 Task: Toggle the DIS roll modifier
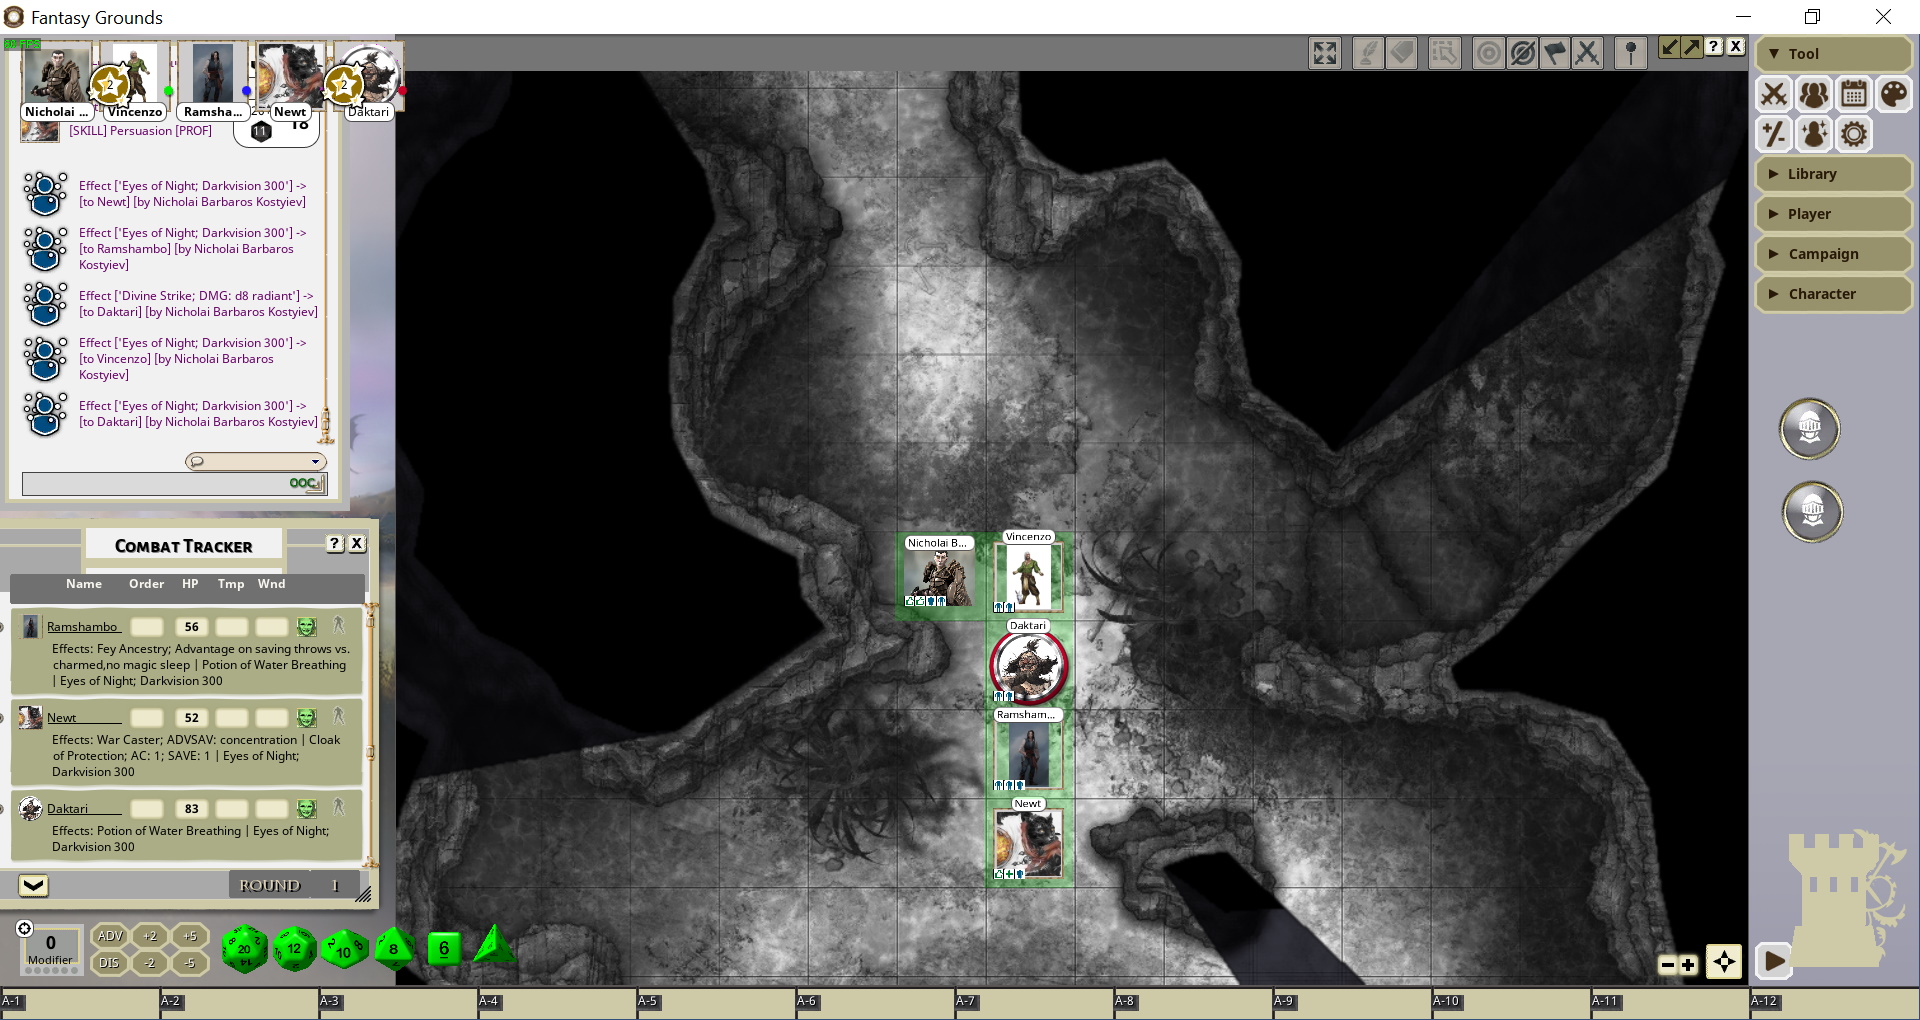(x=110, y=963)
